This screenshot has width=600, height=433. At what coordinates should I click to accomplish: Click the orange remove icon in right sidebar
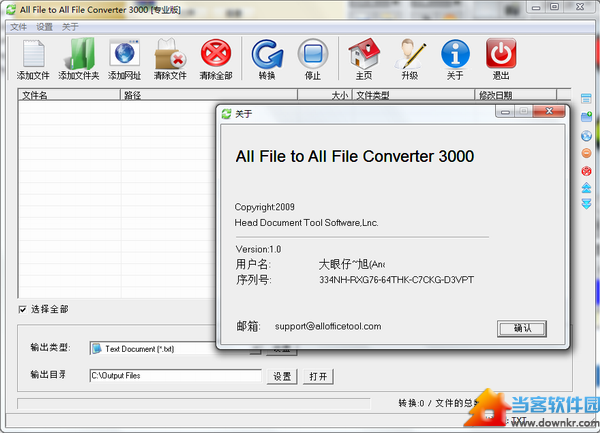click(586, 153)
